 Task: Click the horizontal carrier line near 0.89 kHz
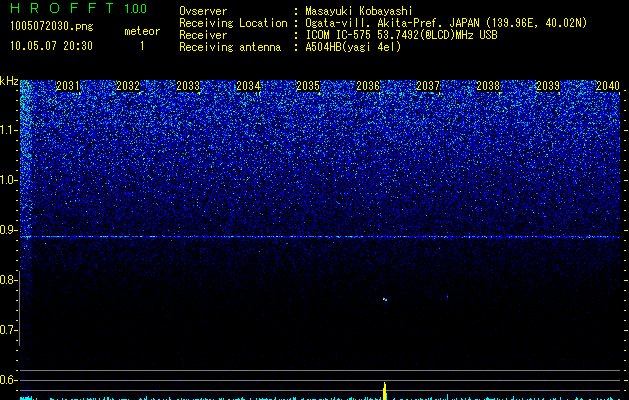click(x=320, y=237)
